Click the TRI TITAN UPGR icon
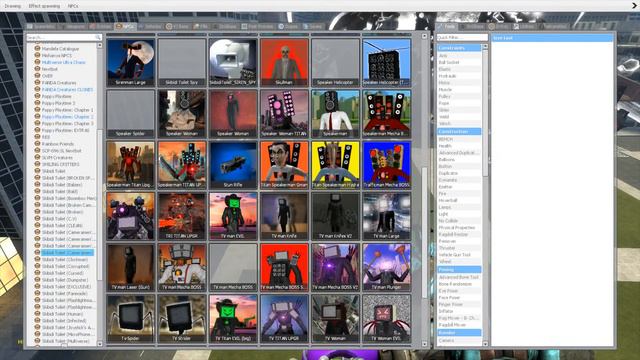640x360 pixels. pos(182,216)
